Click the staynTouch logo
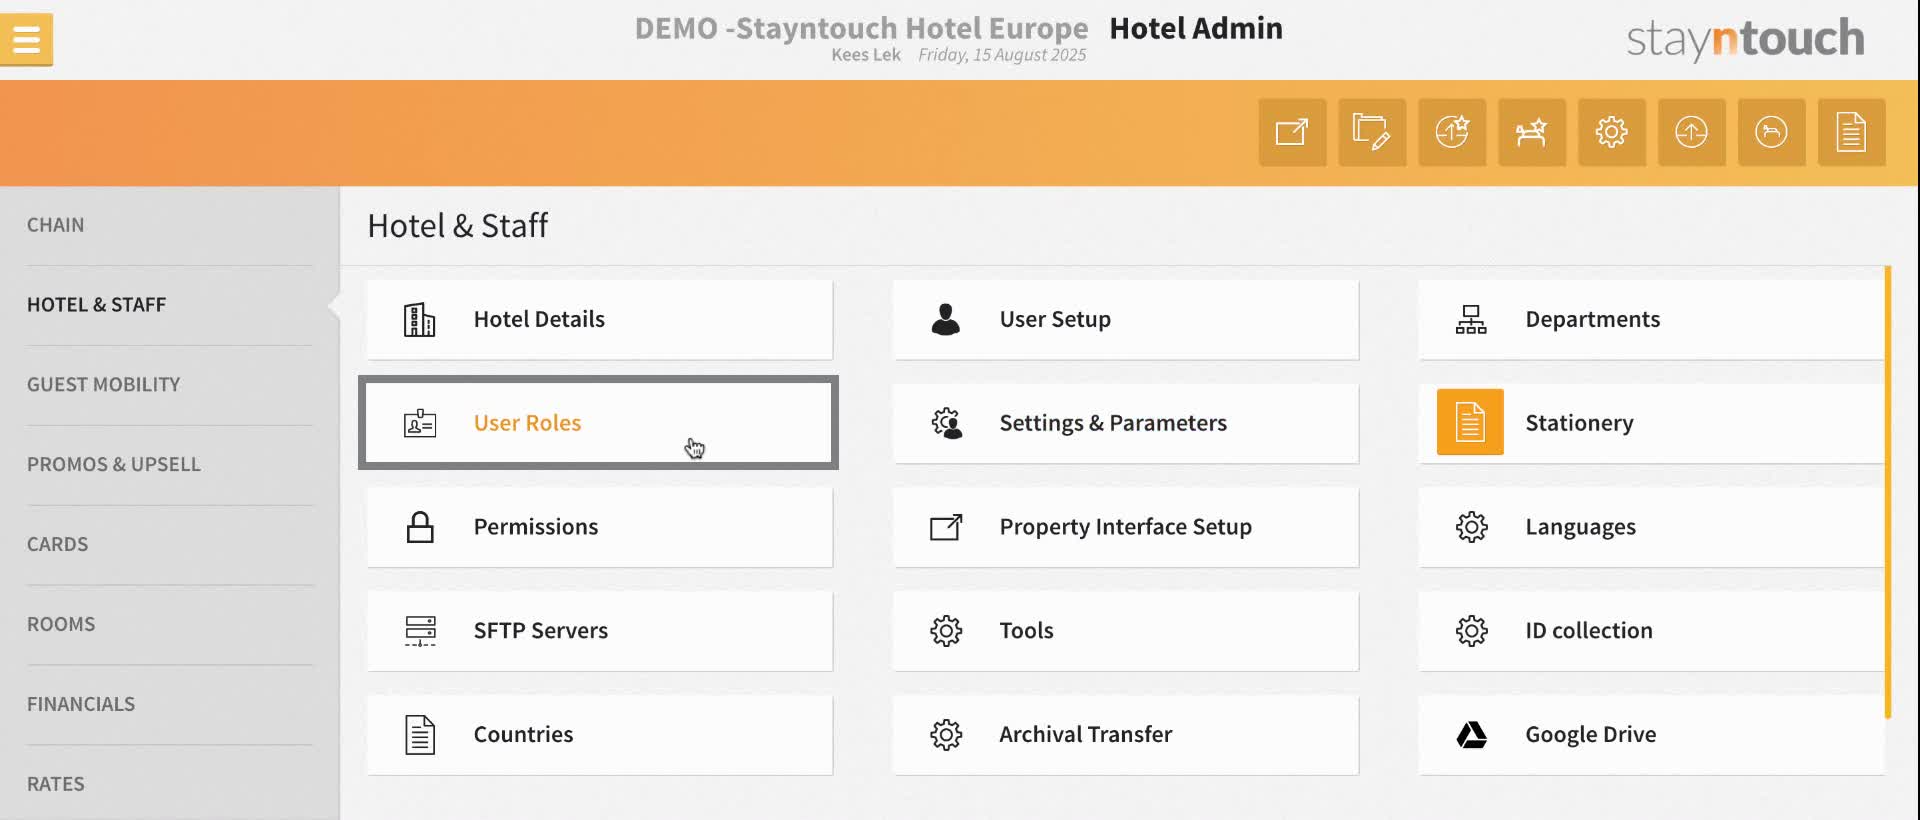The height and width of the screenshot is (820, 1920). (x=1745, y=39)
